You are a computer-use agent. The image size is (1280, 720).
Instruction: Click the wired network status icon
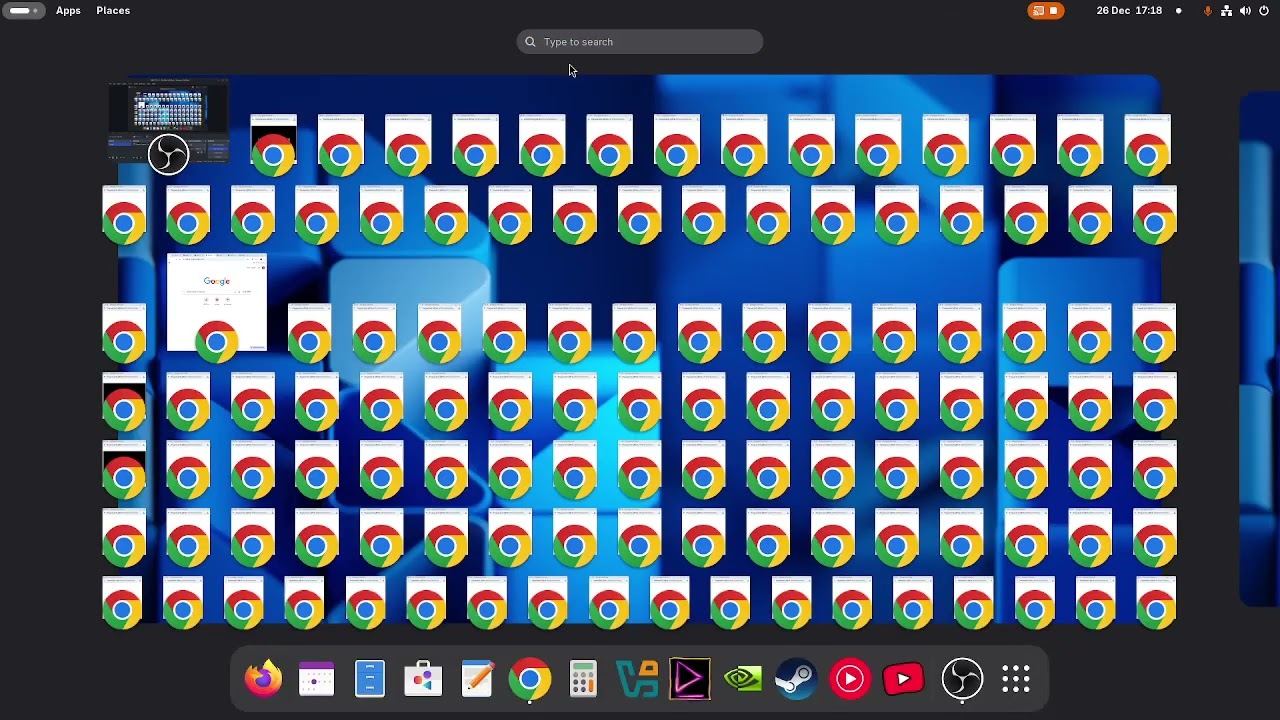tap(1226, 10)
